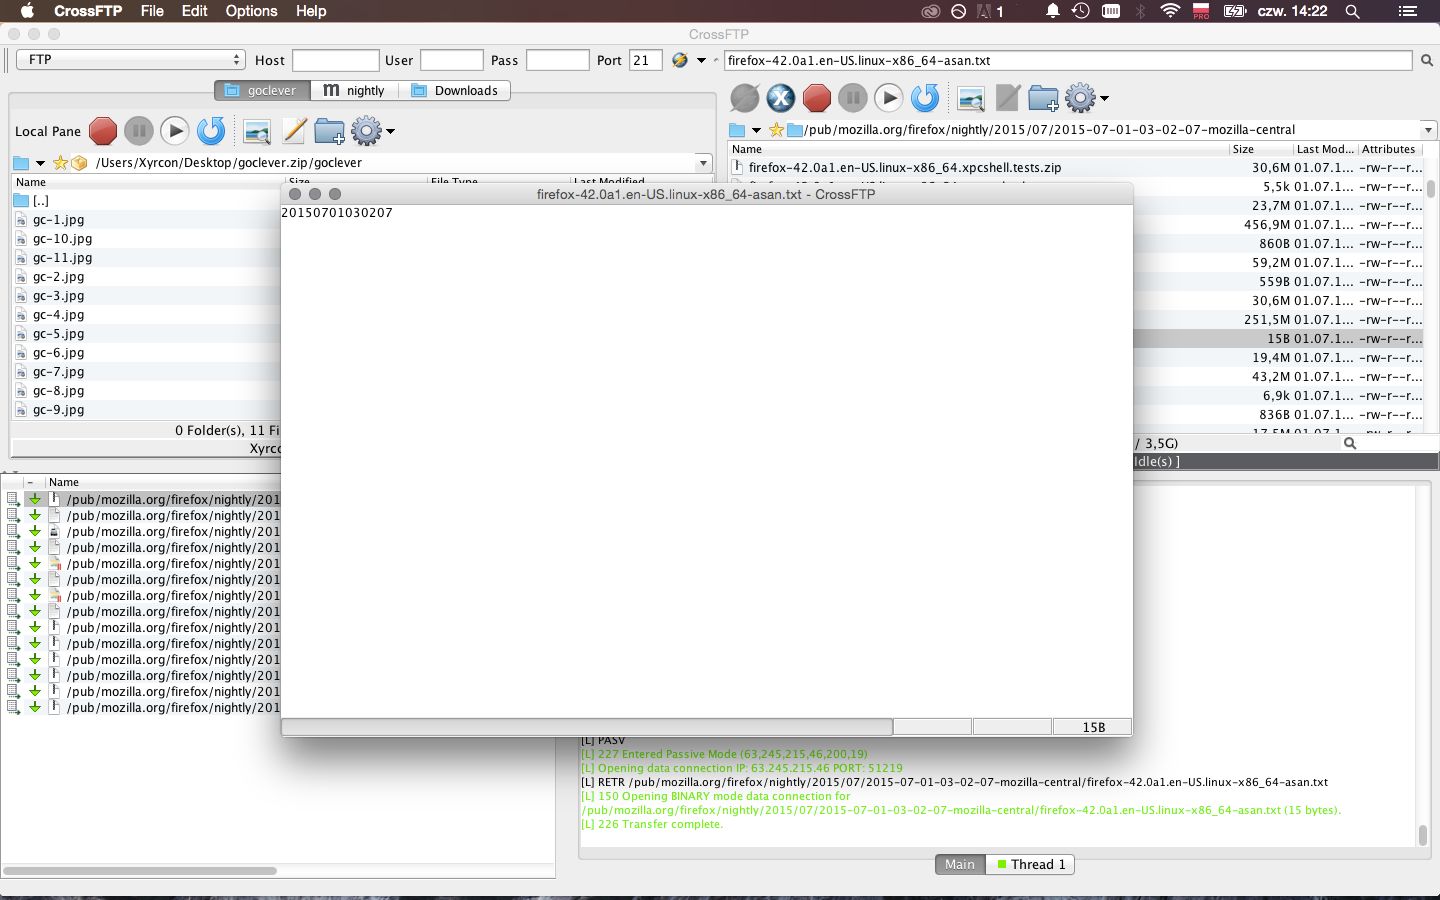This screenshot has width=1440, height=900.
Task: Expand remote pane gear dropdown arrow
Action: pyautogui.click(x=1104, y=98)
